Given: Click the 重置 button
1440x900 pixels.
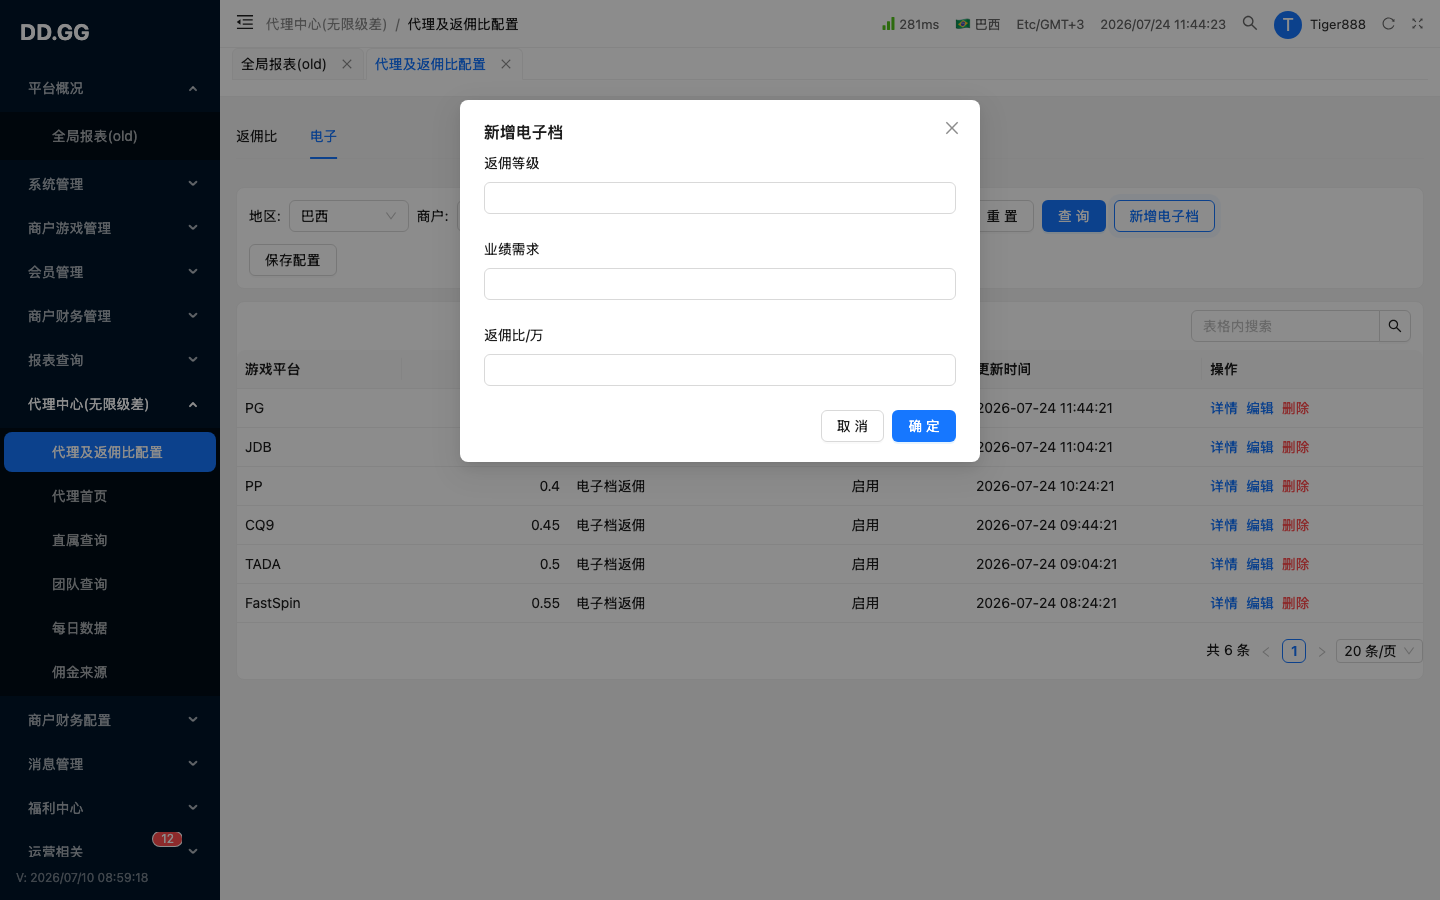Looking at the screenshot, I should tap(1002, 216).
